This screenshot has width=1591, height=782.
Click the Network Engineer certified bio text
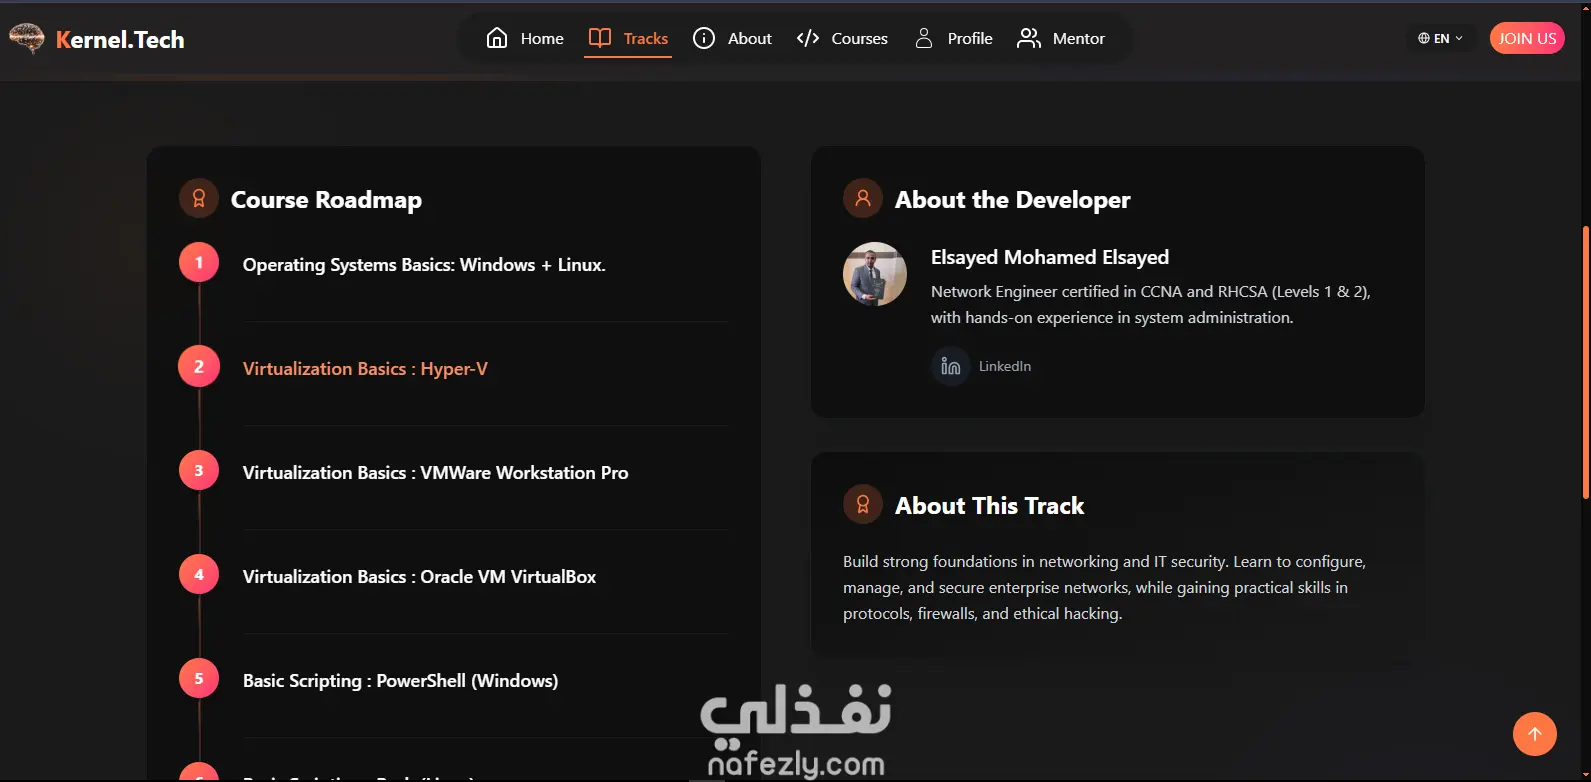[1150, 304]
